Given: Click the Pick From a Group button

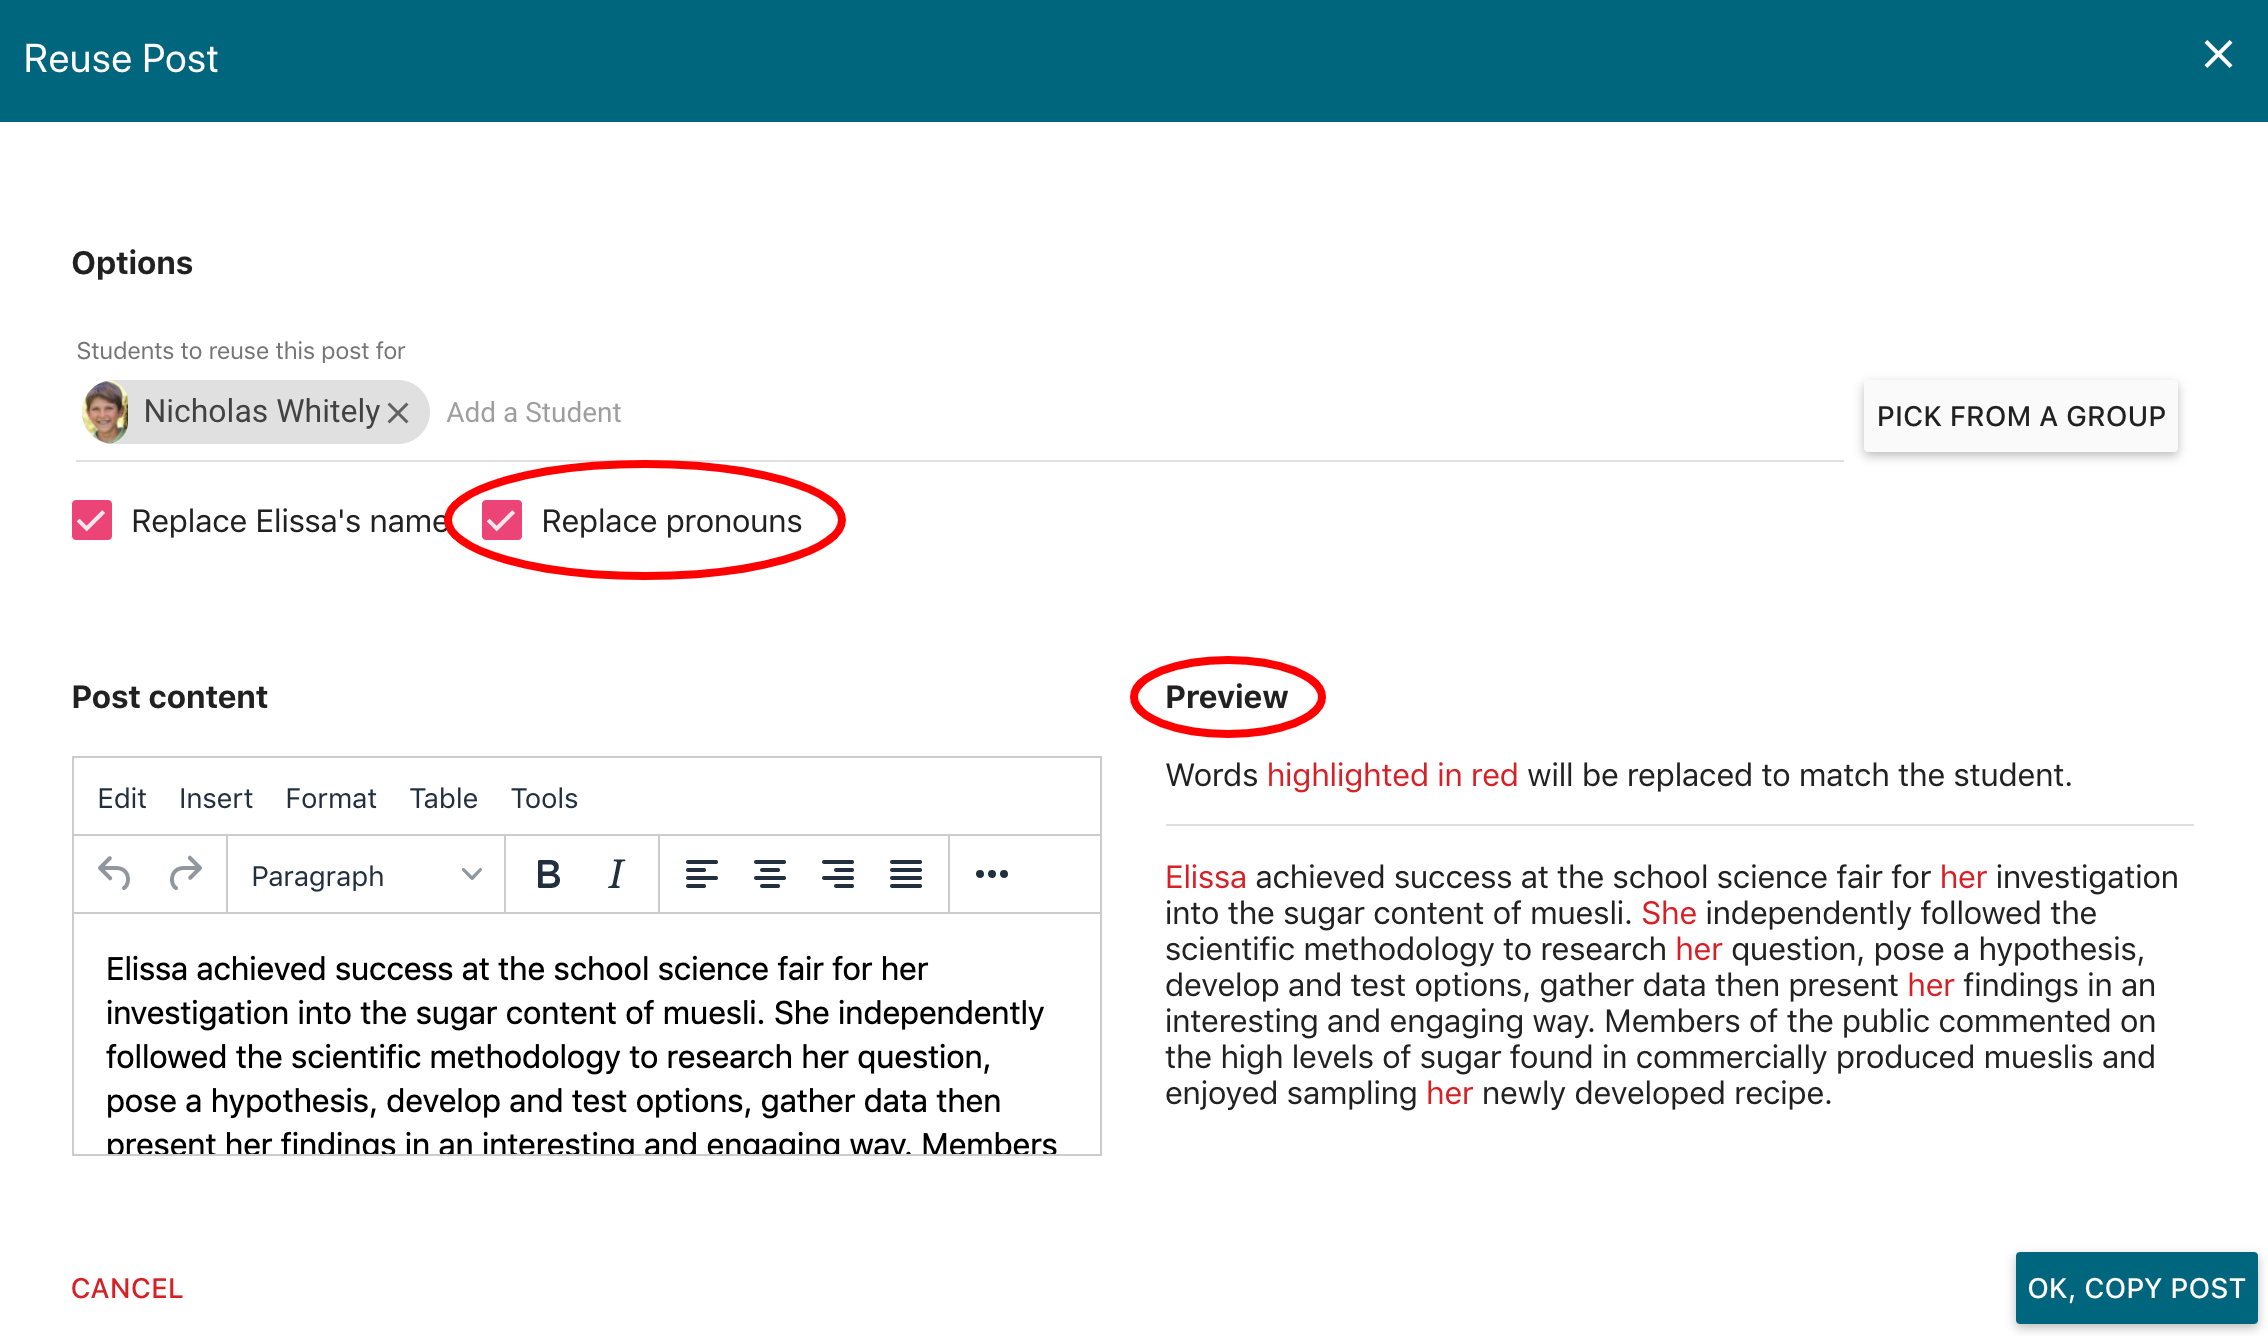Looking at the screenshot, I should 2020,416.
